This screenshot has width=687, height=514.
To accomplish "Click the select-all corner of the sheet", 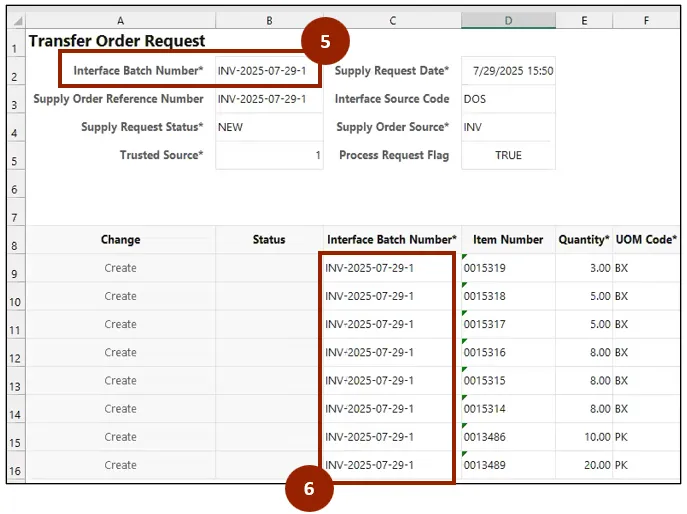I will (16, 20).
